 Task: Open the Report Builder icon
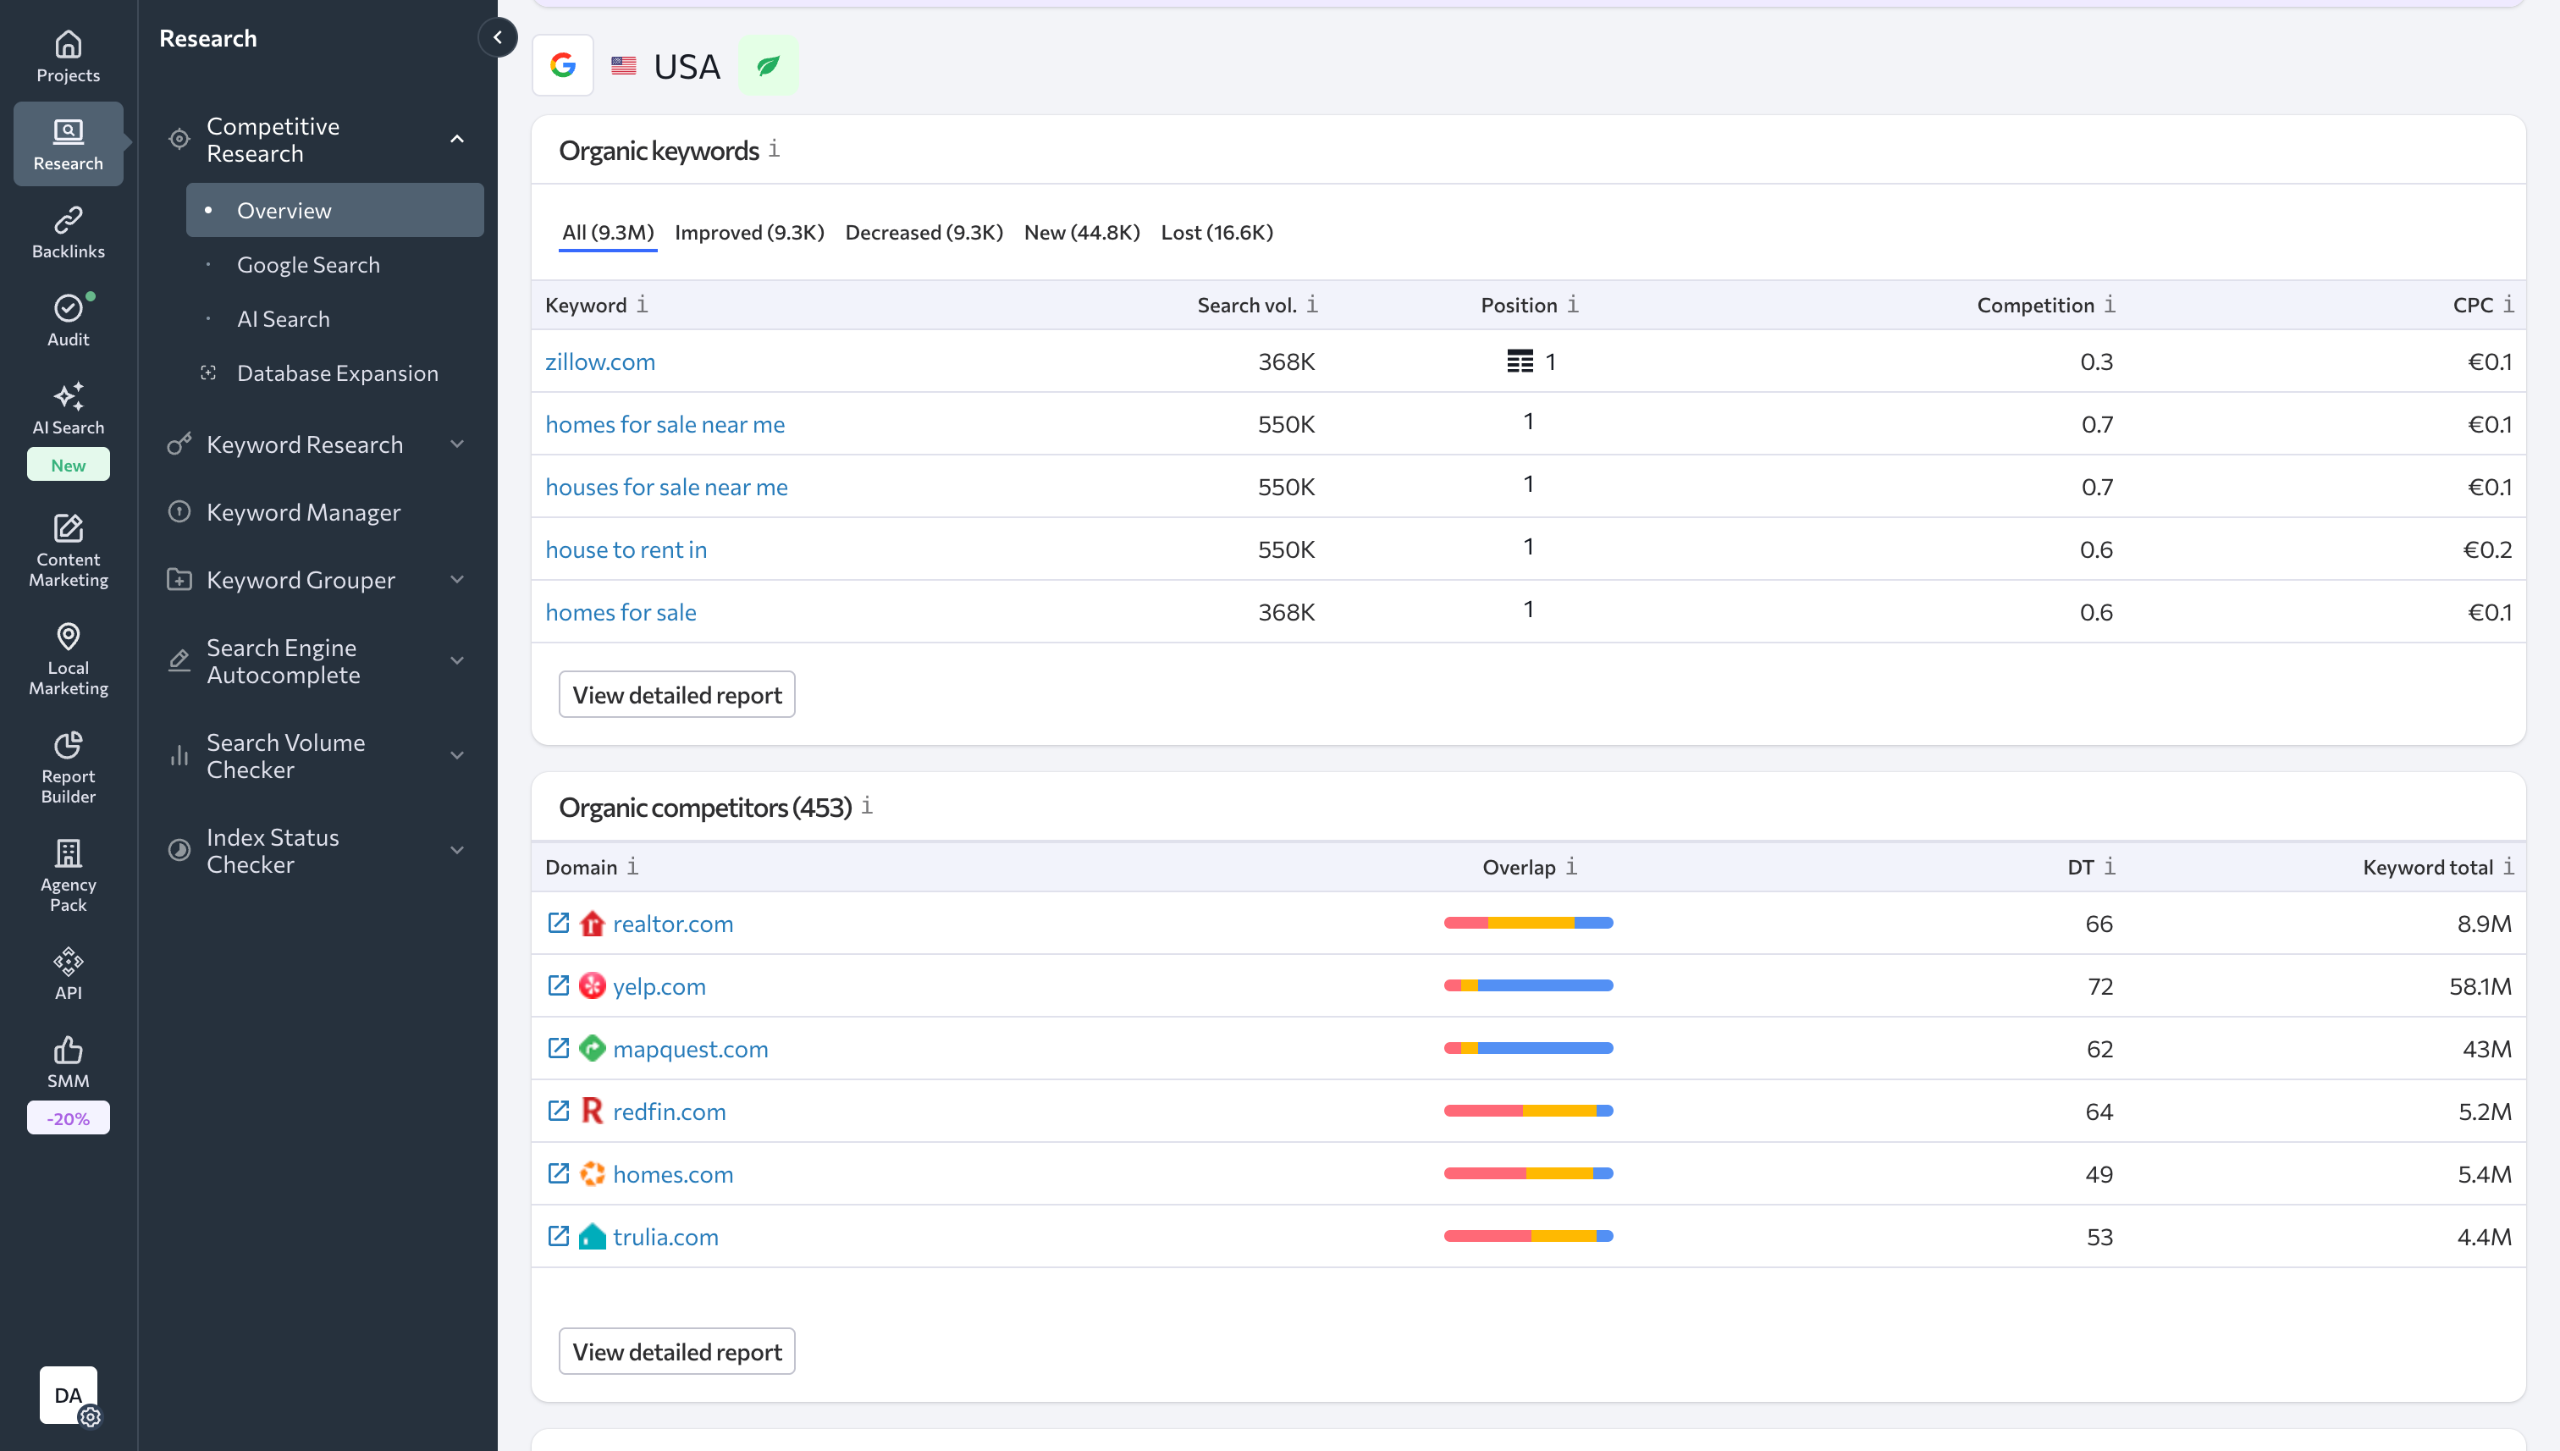click(68, 745)
